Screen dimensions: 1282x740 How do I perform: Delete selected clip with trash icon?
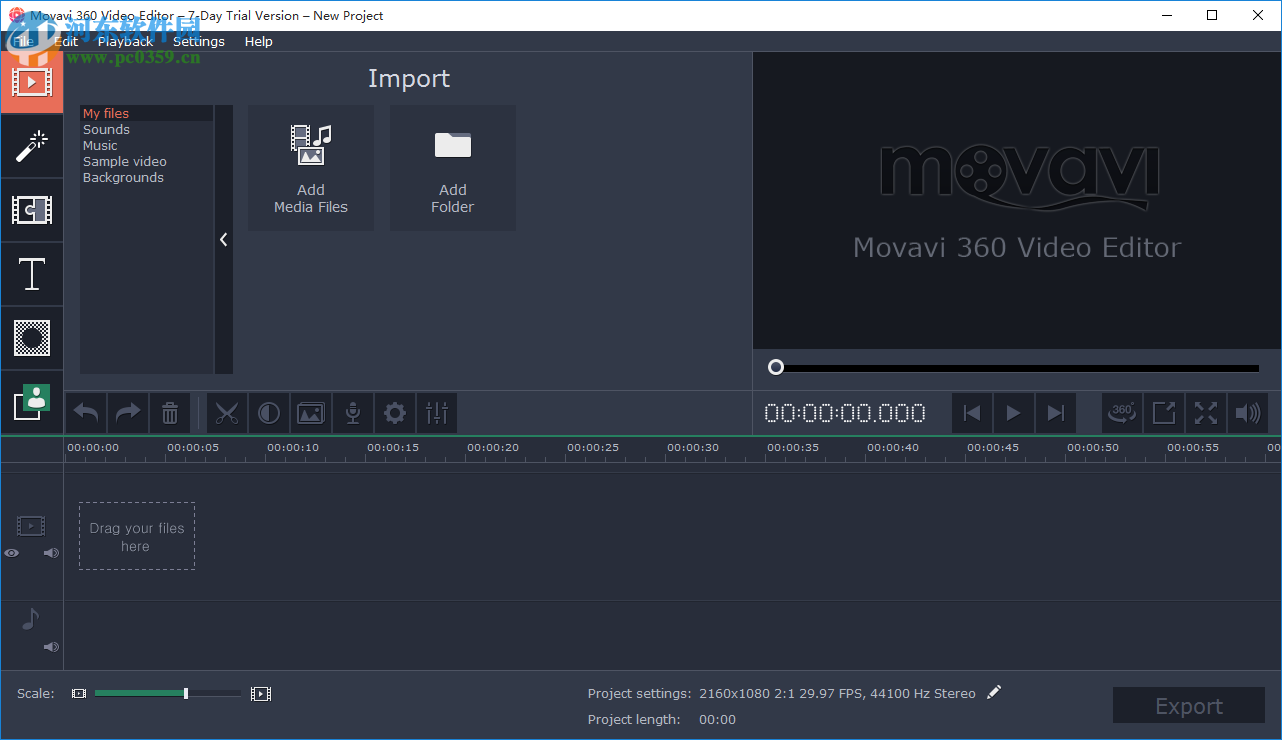pyautogui.click(x=169, y=413)
